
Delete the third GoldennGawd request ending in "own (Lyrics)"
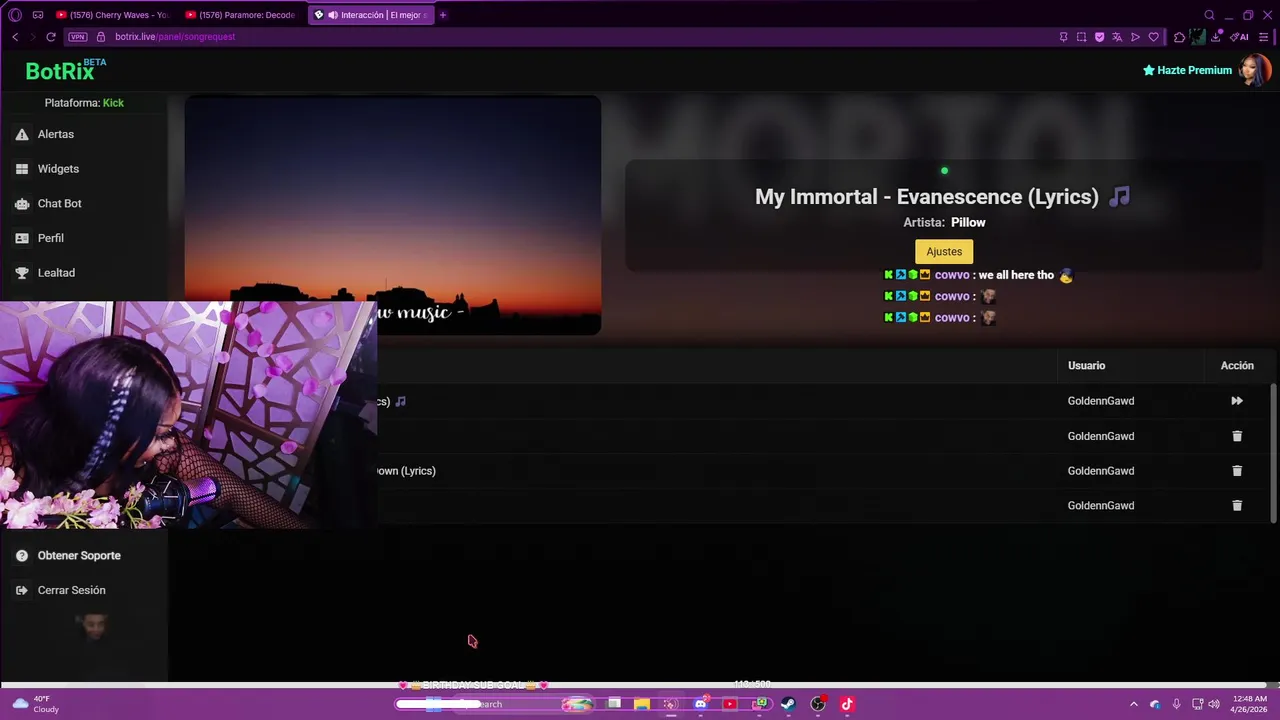click(x=1237, y=471)
